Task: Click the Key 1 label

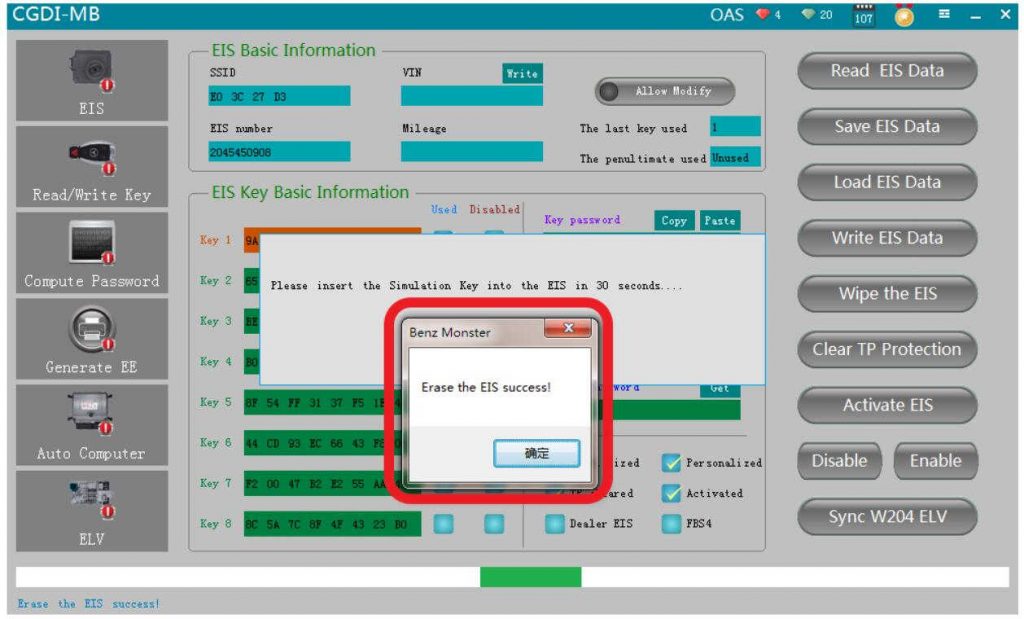Action: [216, 240]
